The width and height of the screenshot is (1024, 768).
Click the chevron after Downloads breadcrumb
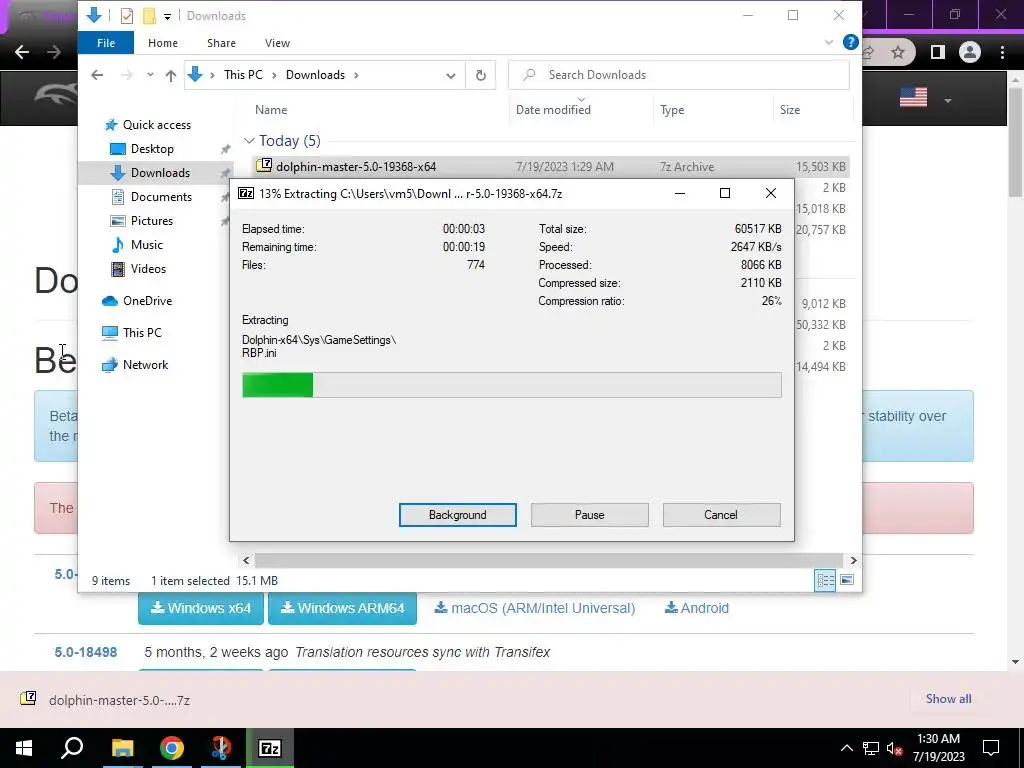[356, 75]
